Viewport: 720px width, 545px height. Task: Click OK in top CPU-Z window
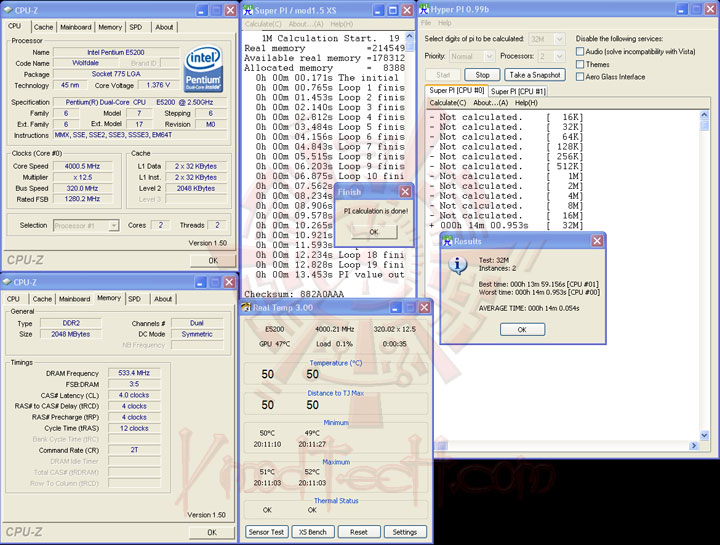(x=213, y=260)
